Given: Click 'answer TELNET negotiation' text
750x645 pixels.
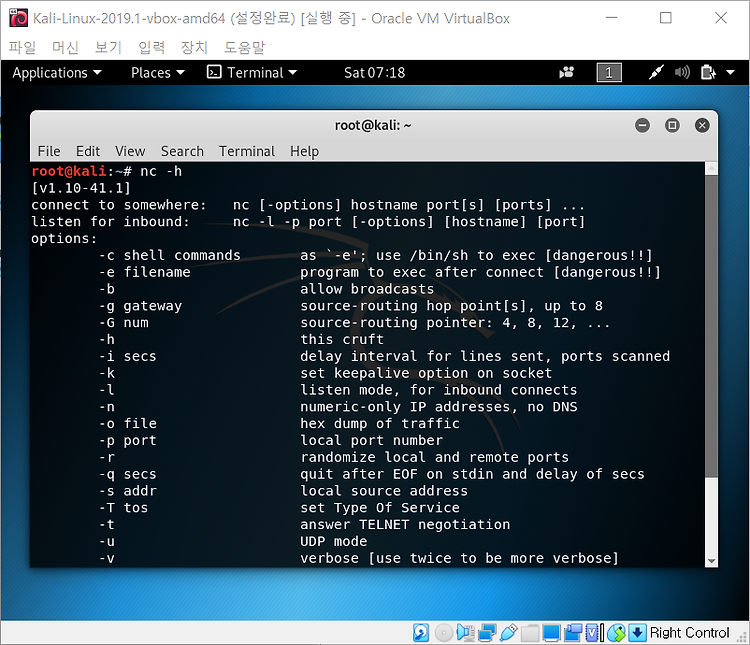Looking at the screenshot, I should tap(405, 524).
